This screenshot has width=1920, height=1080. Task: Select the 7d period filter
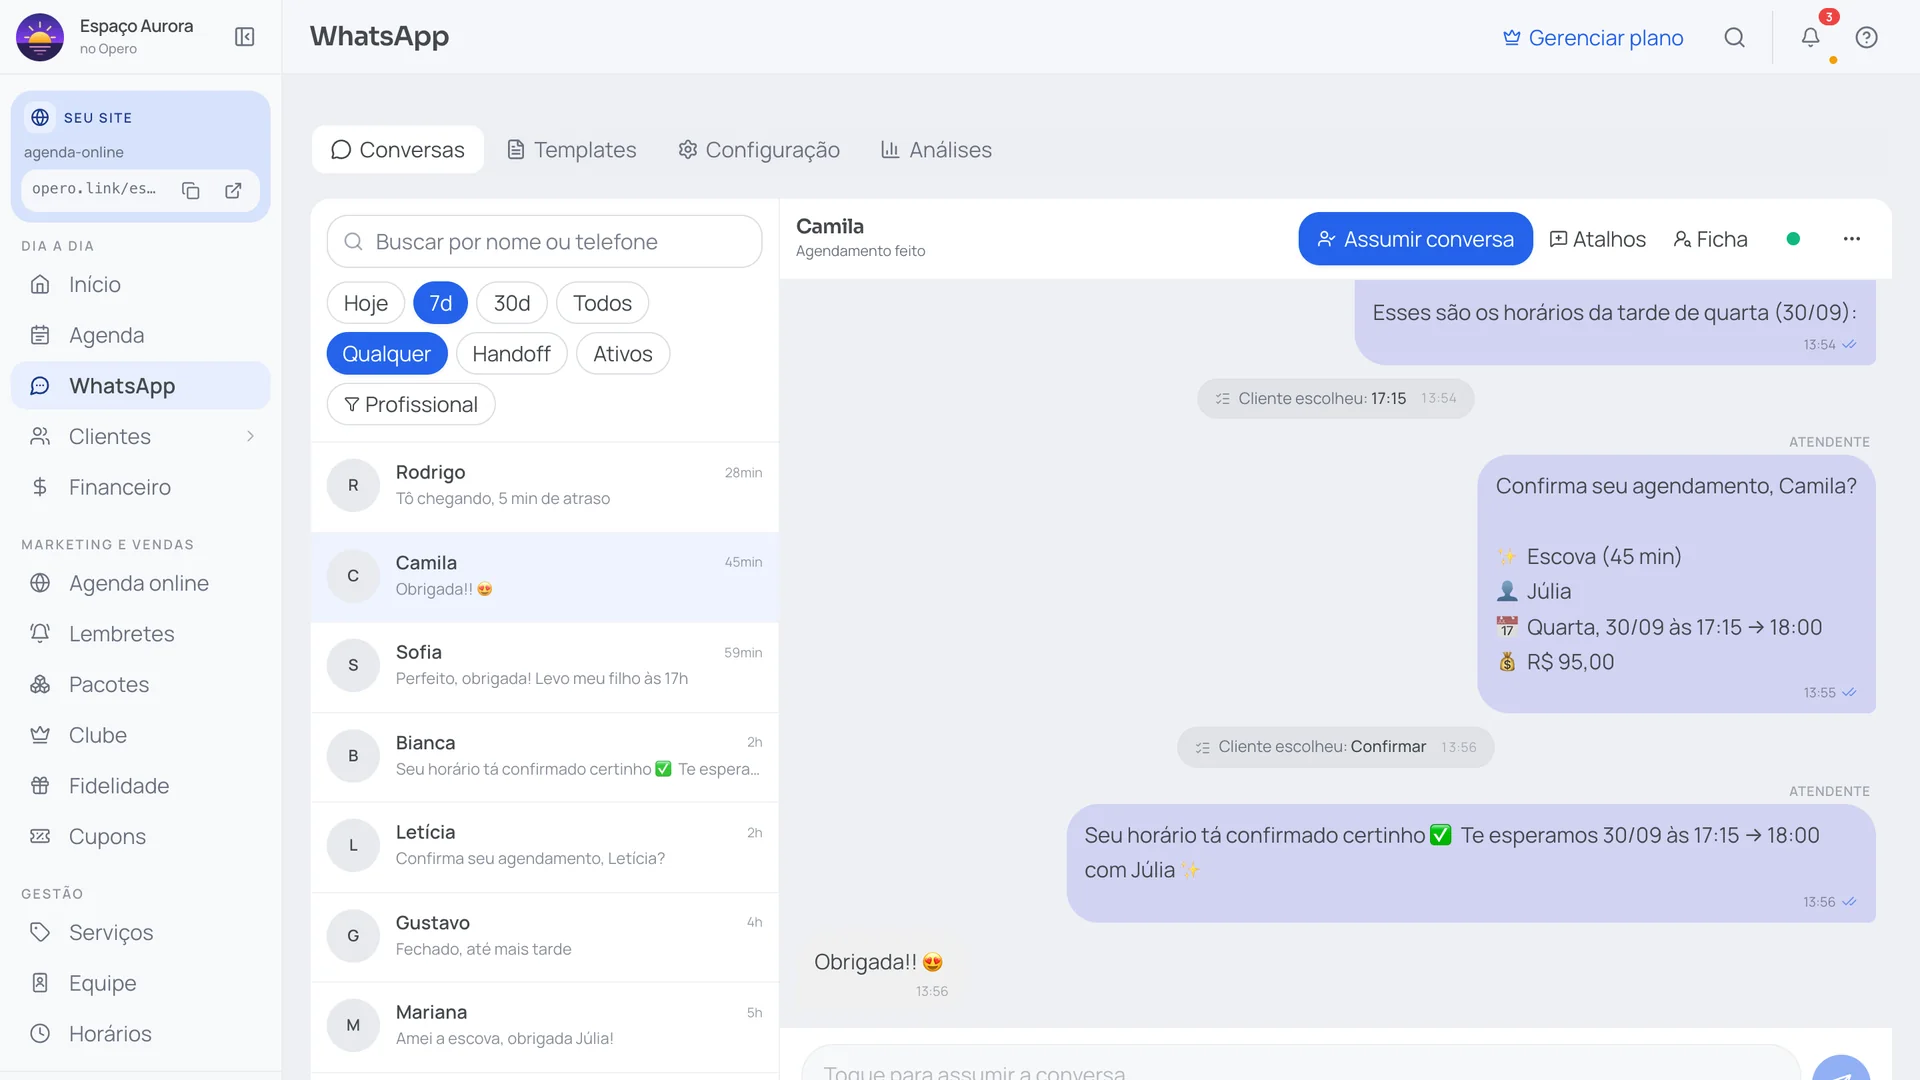(x=441, y=303)
